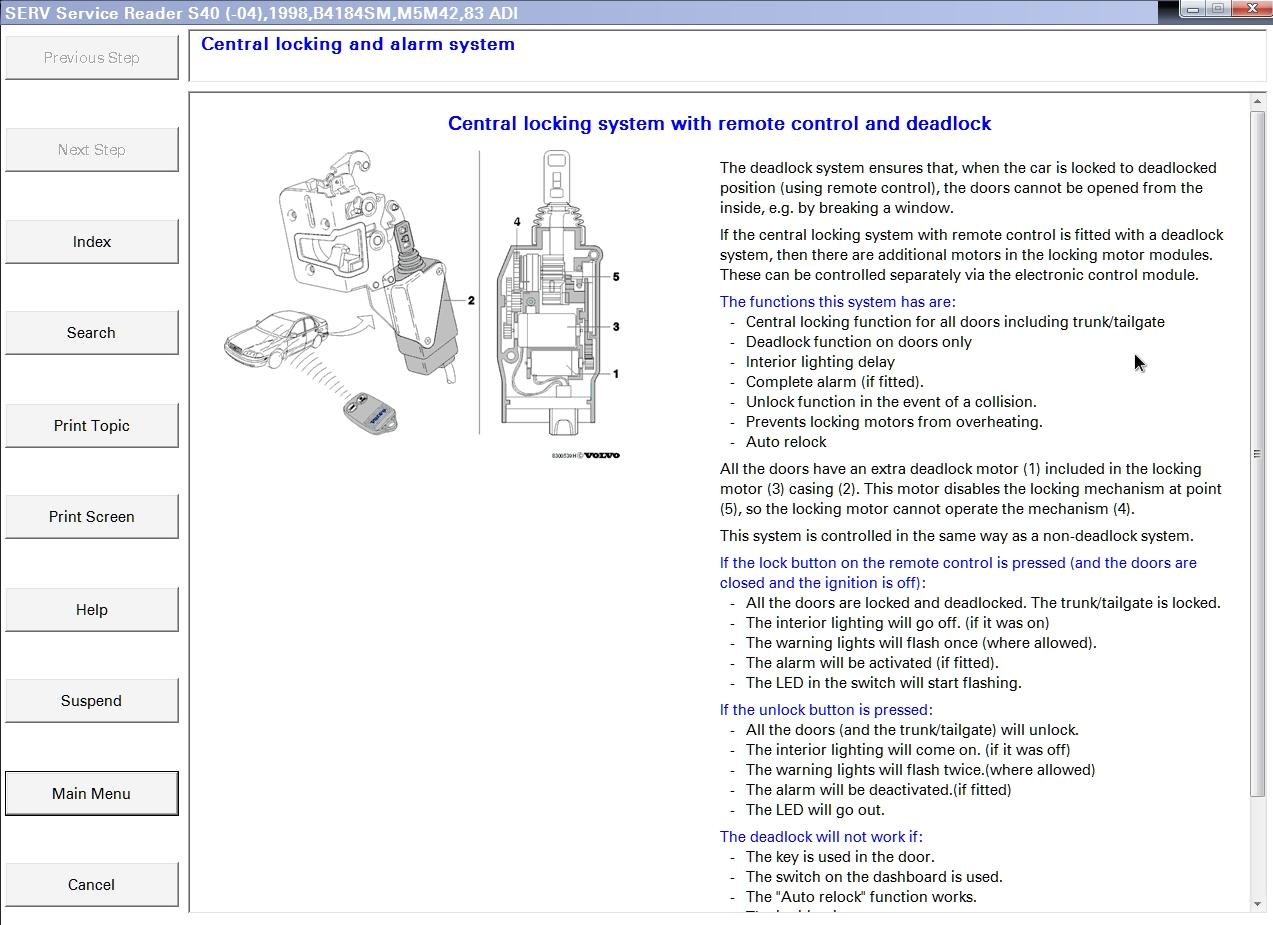
Task: Click 'The switch on the dashboard is used.'
Action: tap(874, 877)
